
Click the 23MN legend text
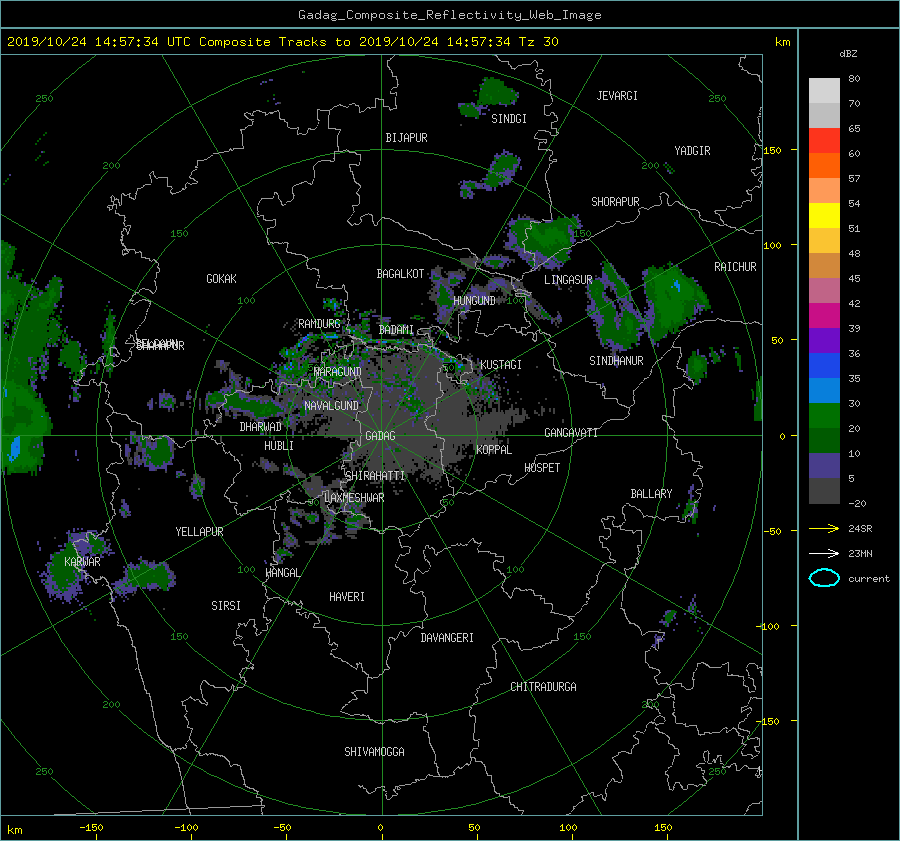(x=860, y=554)
